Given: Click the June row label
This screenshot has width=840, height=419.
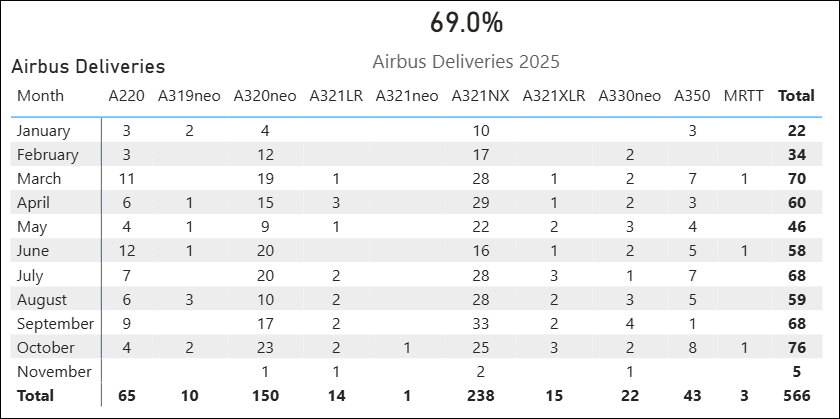Looking at the screenshot, I should (x=35, y=251).
